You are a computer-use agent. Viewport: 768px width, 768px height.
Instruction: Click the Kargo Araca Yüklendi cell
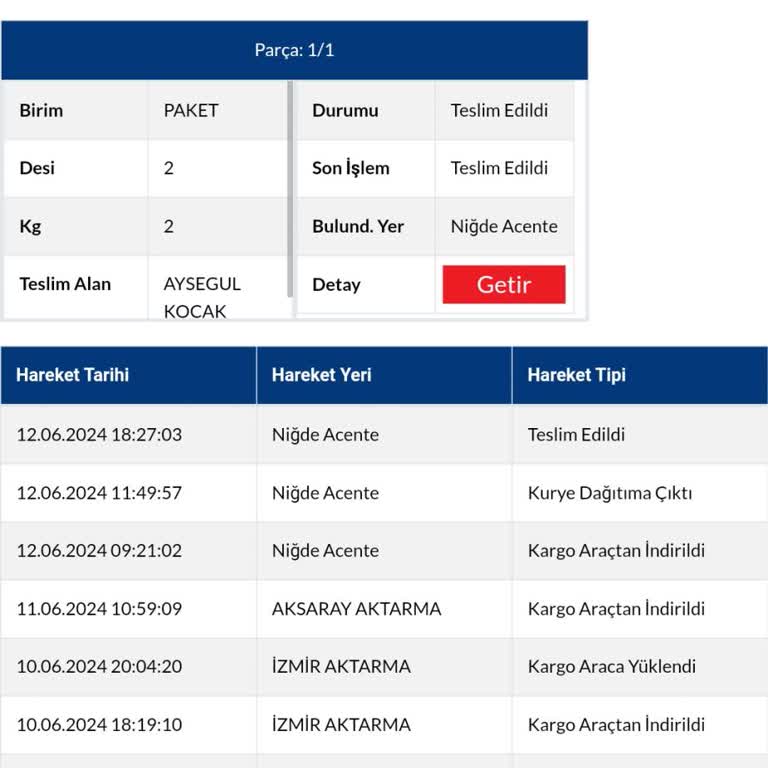611,666
